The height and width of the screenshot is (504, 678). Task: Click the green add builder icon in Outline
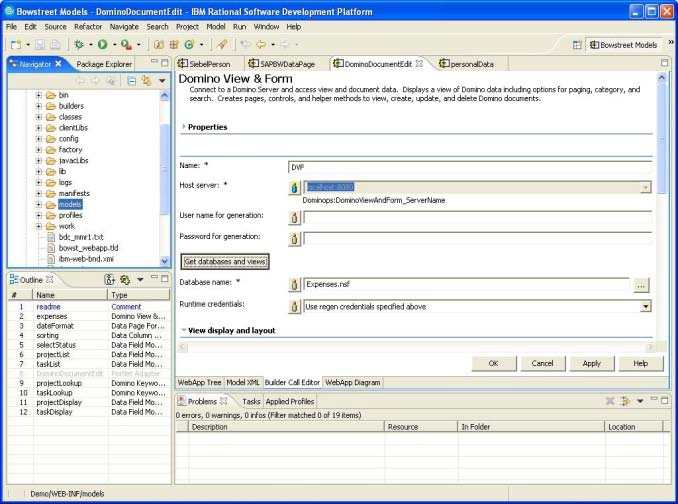coord(125,280)
